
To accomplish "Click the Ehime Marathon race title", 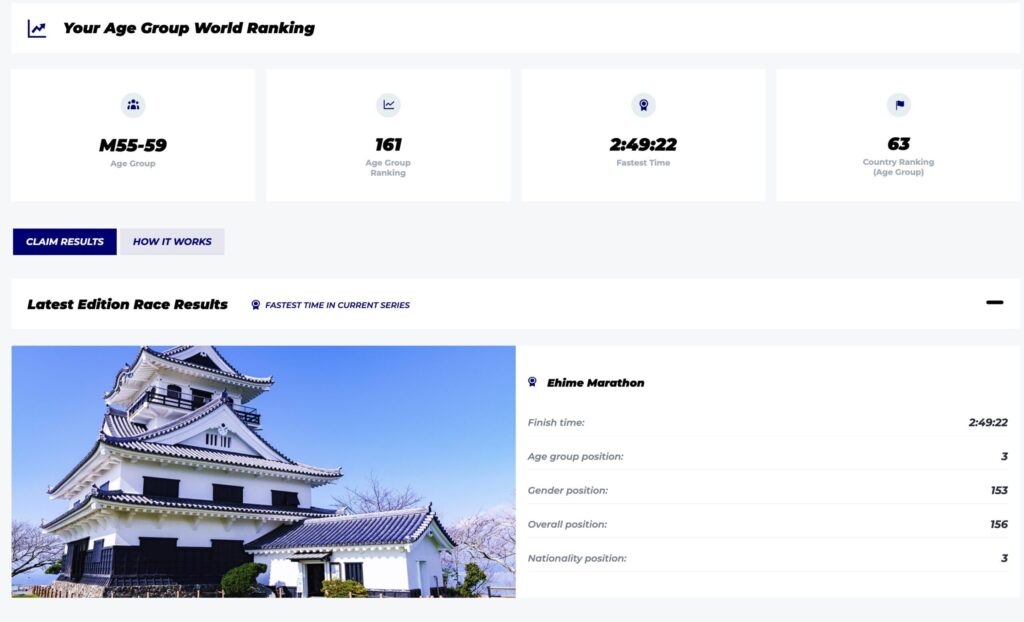I will point(595,383).
